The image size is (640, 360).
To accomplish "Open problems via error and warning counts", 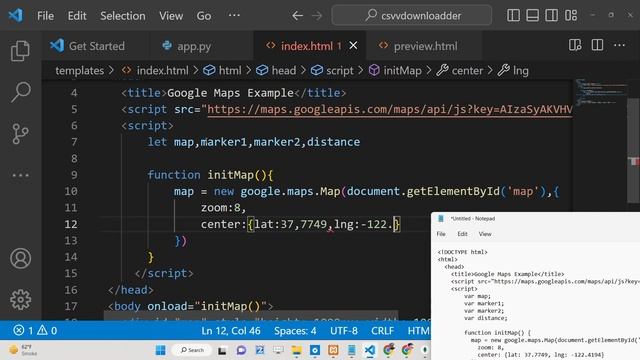I will click(35, 330).
